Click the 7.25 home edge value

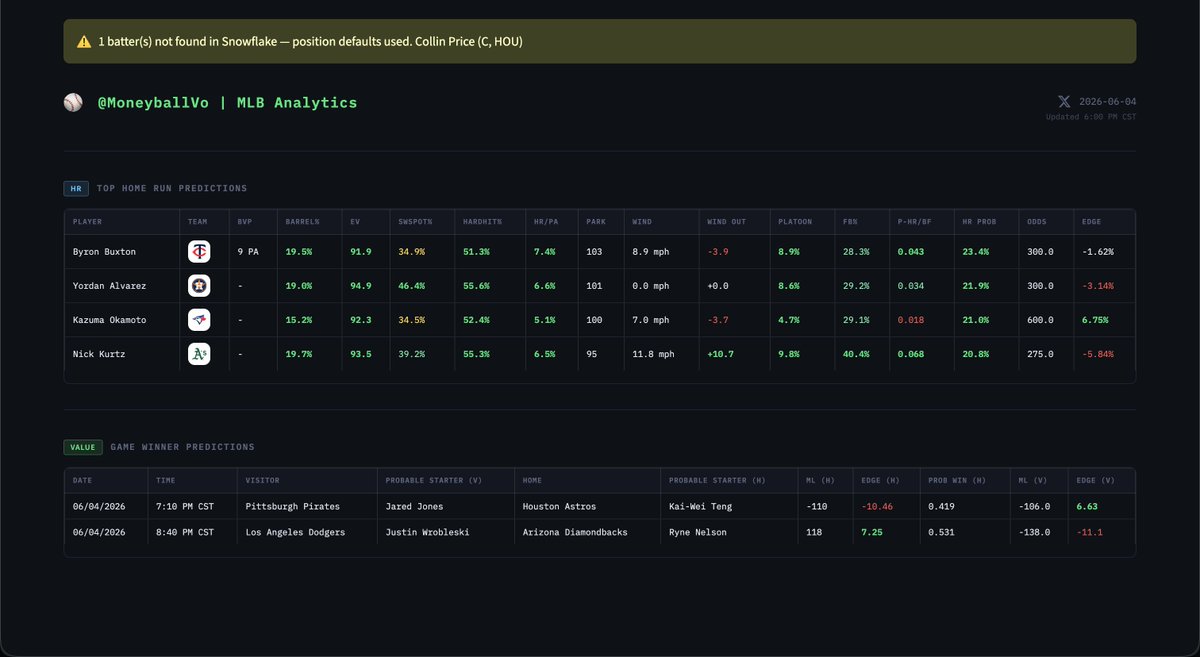[871, 532]
